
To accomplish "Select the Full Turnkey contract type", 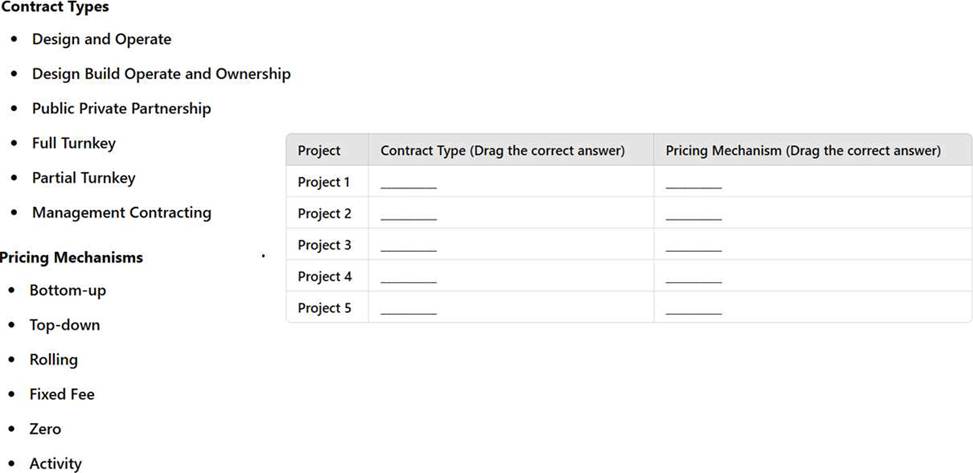I will pos(74,143).
